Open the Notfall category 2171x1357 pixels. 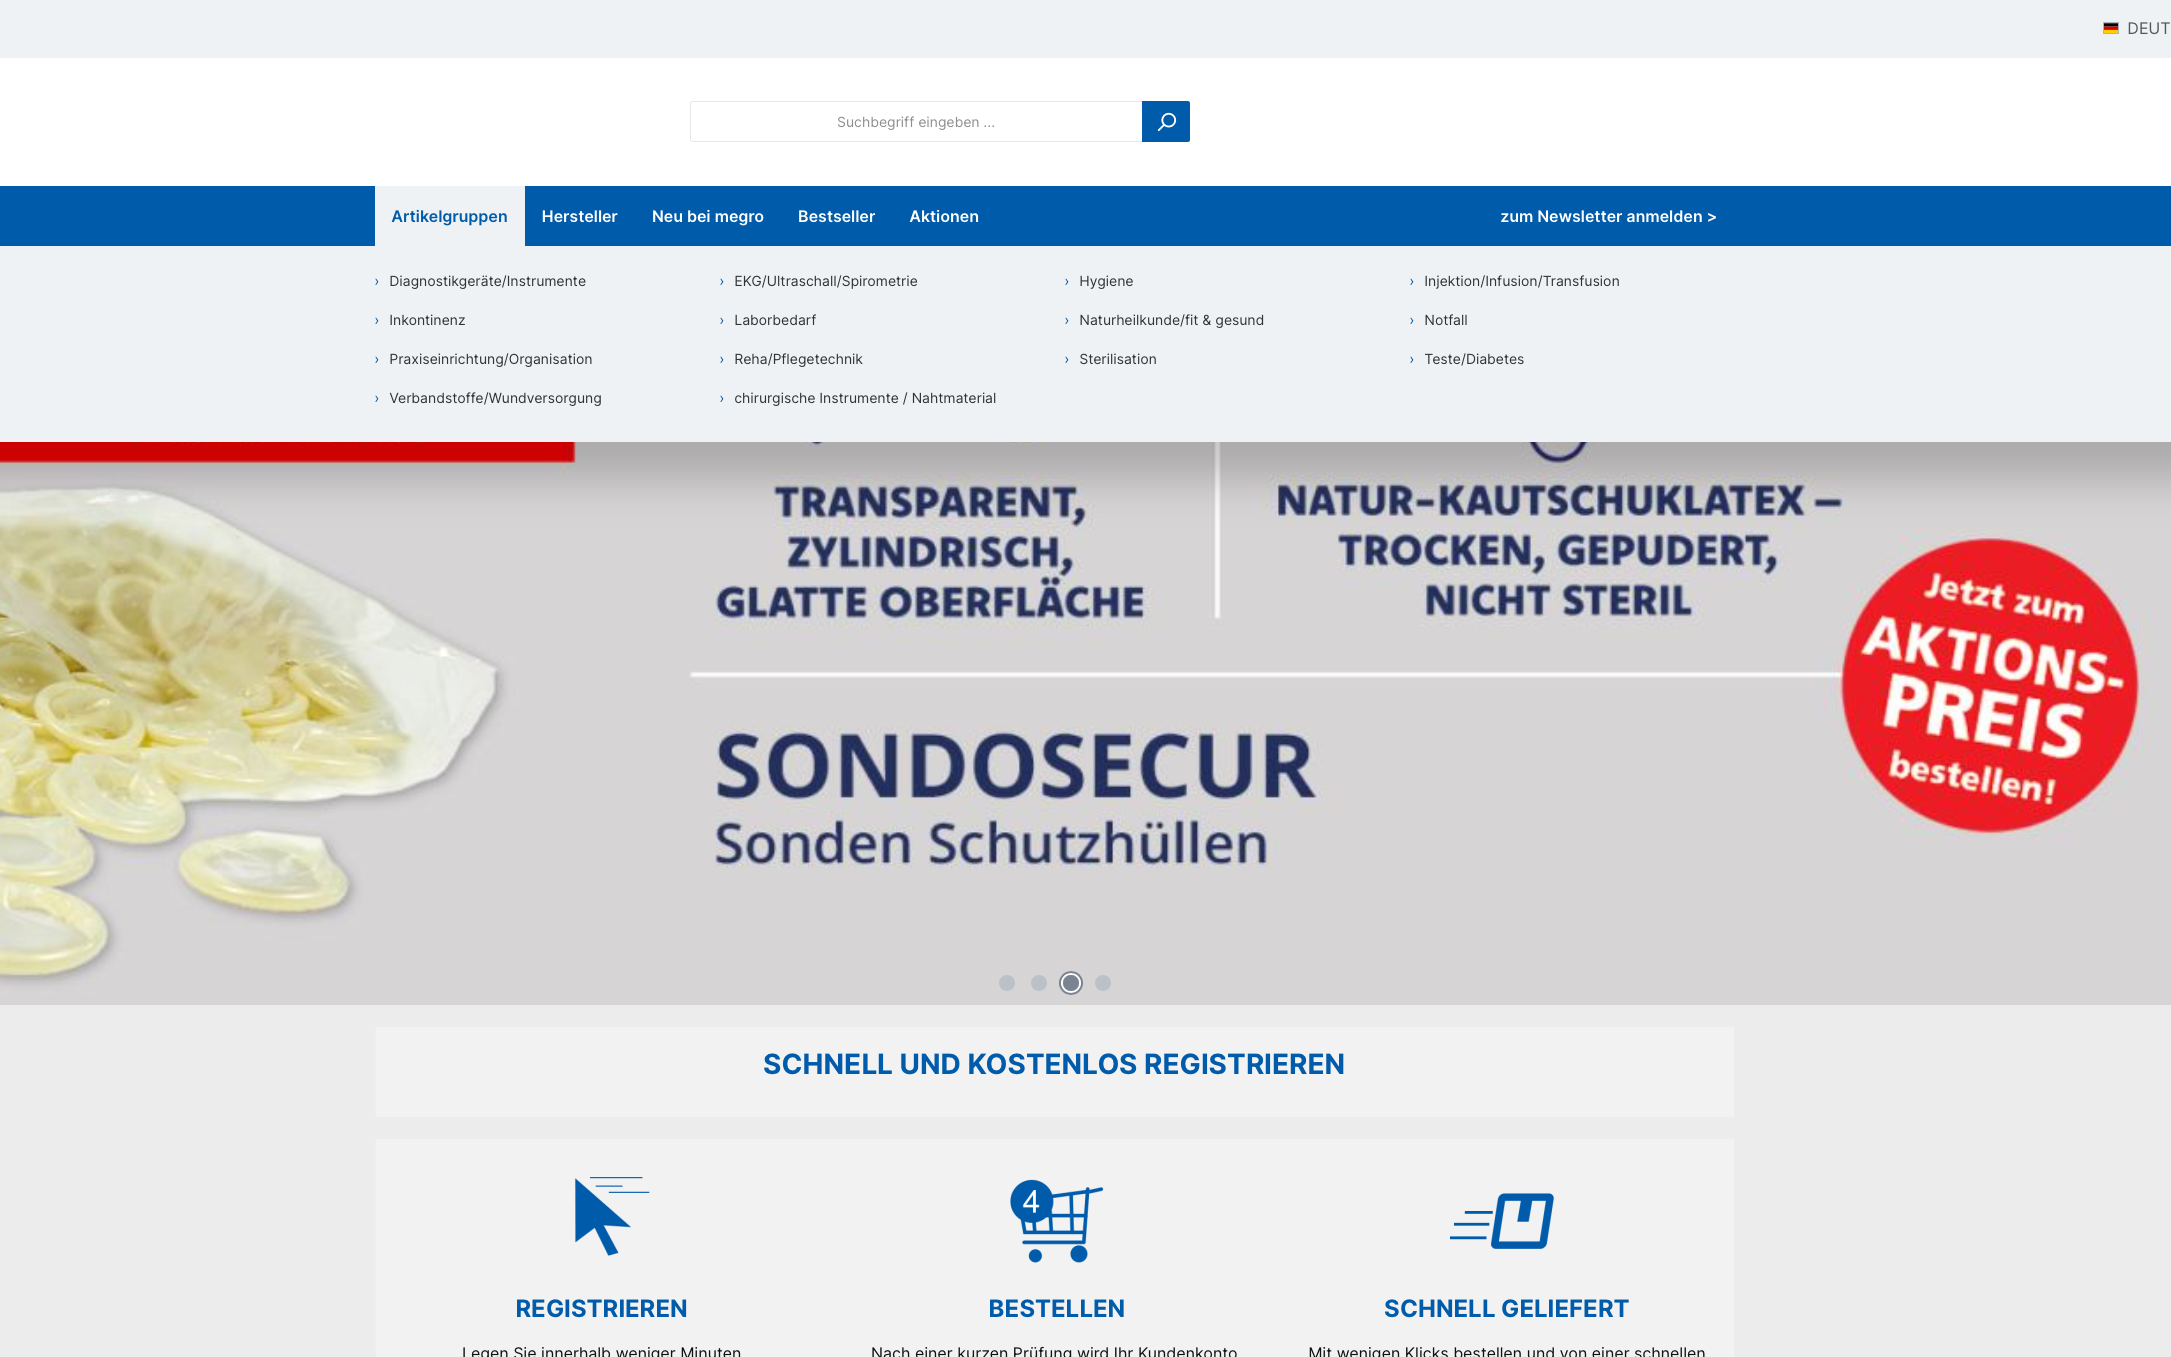1445,320
